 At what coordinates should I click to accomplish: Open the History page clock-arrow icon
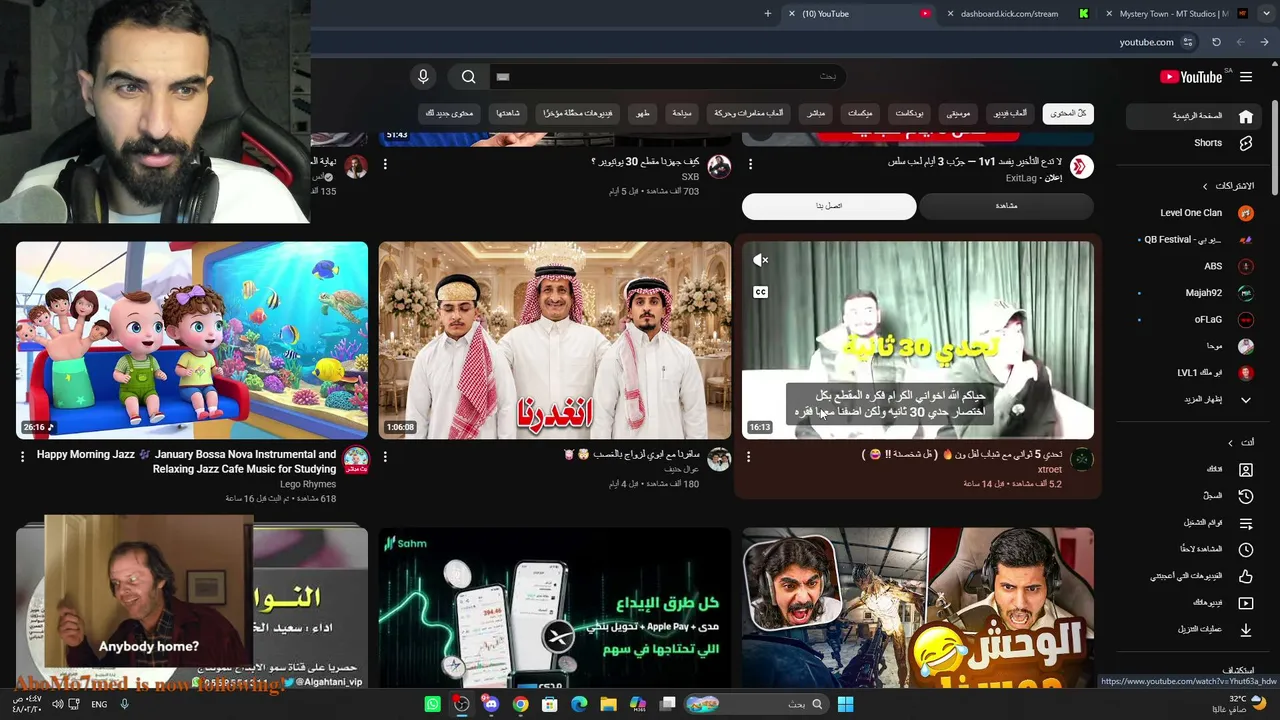click(1246, 496)
